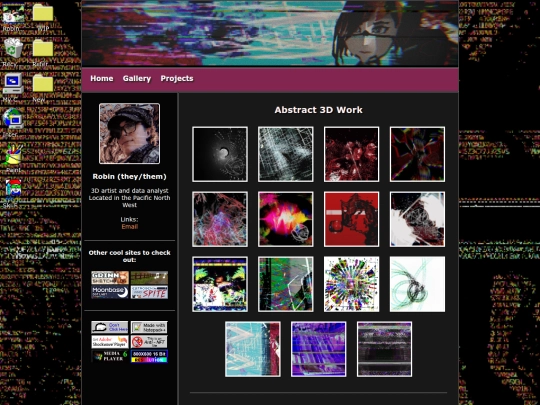
Task: Open the red and blue tangled wires thumbnail
Action: pos(220,219)
